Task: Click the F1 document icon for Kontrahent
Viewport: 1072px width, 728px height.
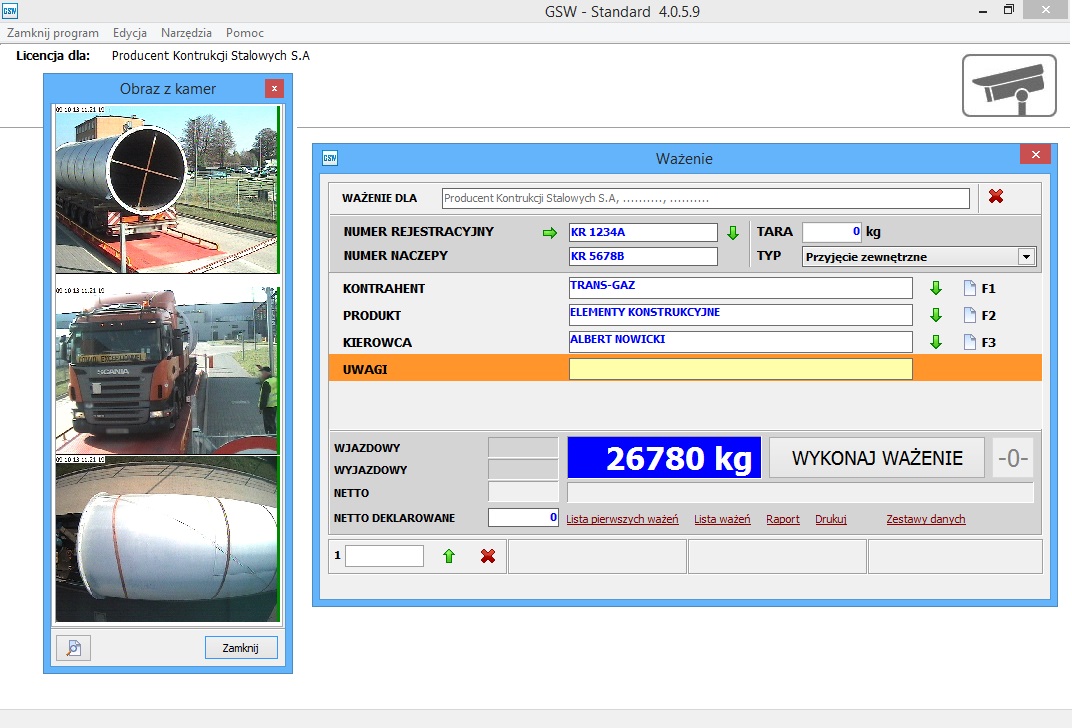Action: tap(969, 289)
